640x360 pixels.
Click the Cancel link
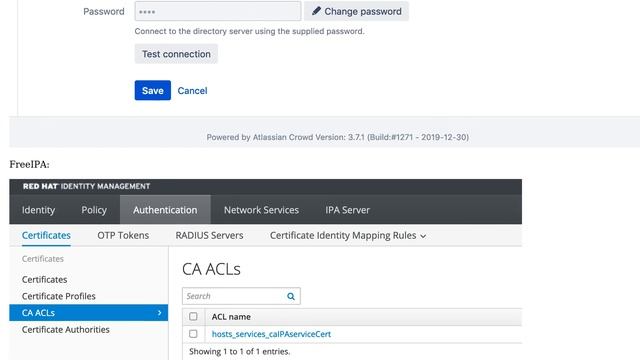[x=192, y=91]
